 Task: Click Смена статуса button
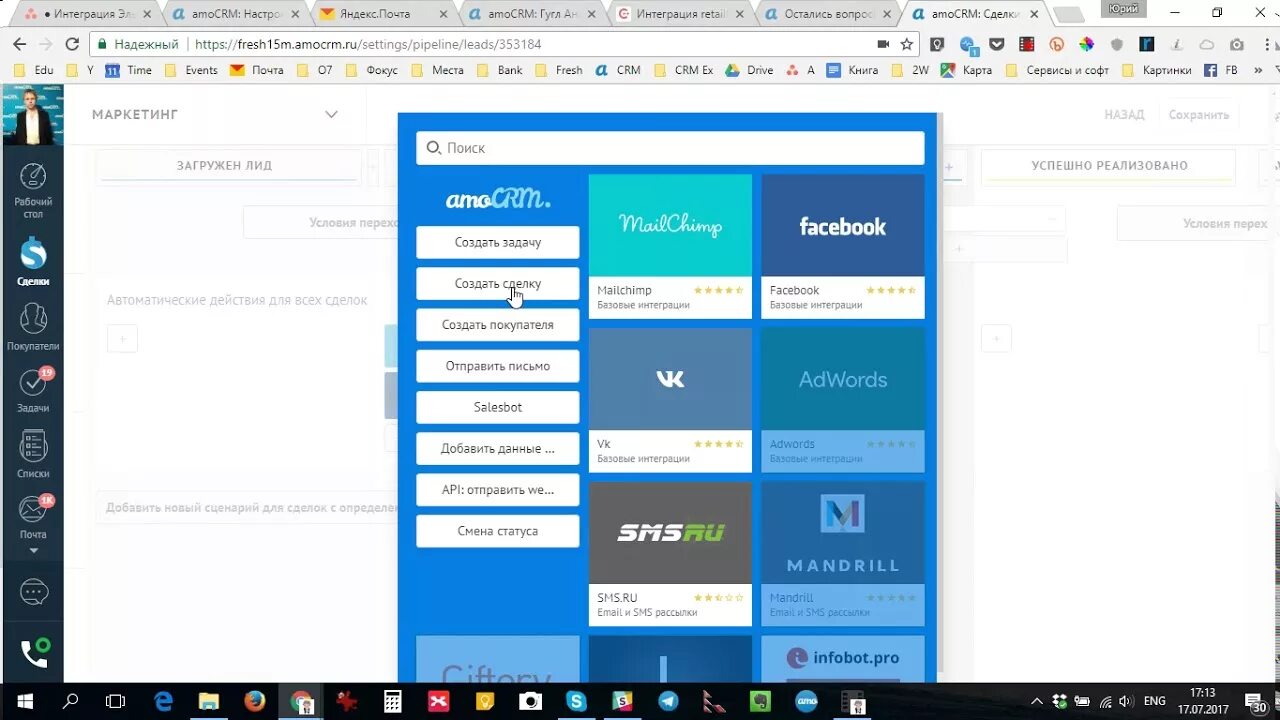pyautogui.click(x=497, y=531)
